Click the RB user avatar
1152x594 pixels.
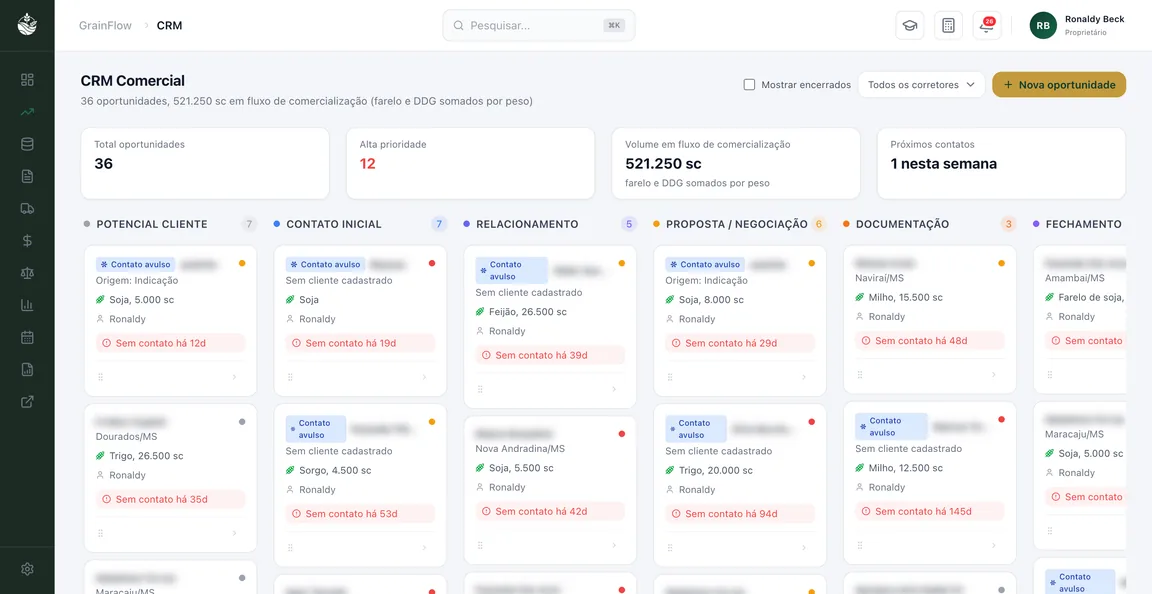(1043, 25)
